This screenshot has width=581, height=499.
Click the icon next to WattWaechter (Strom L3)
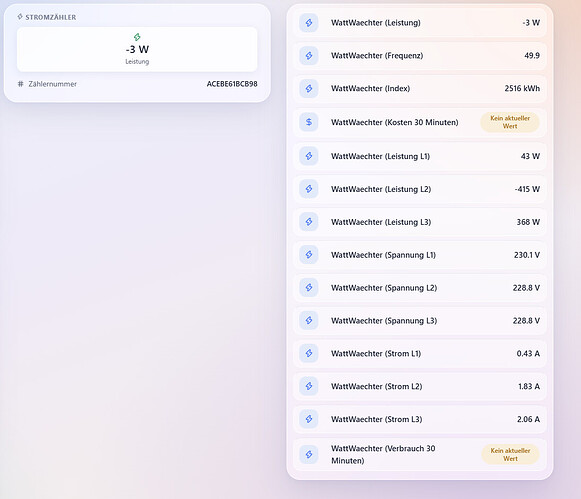(309, 419)
